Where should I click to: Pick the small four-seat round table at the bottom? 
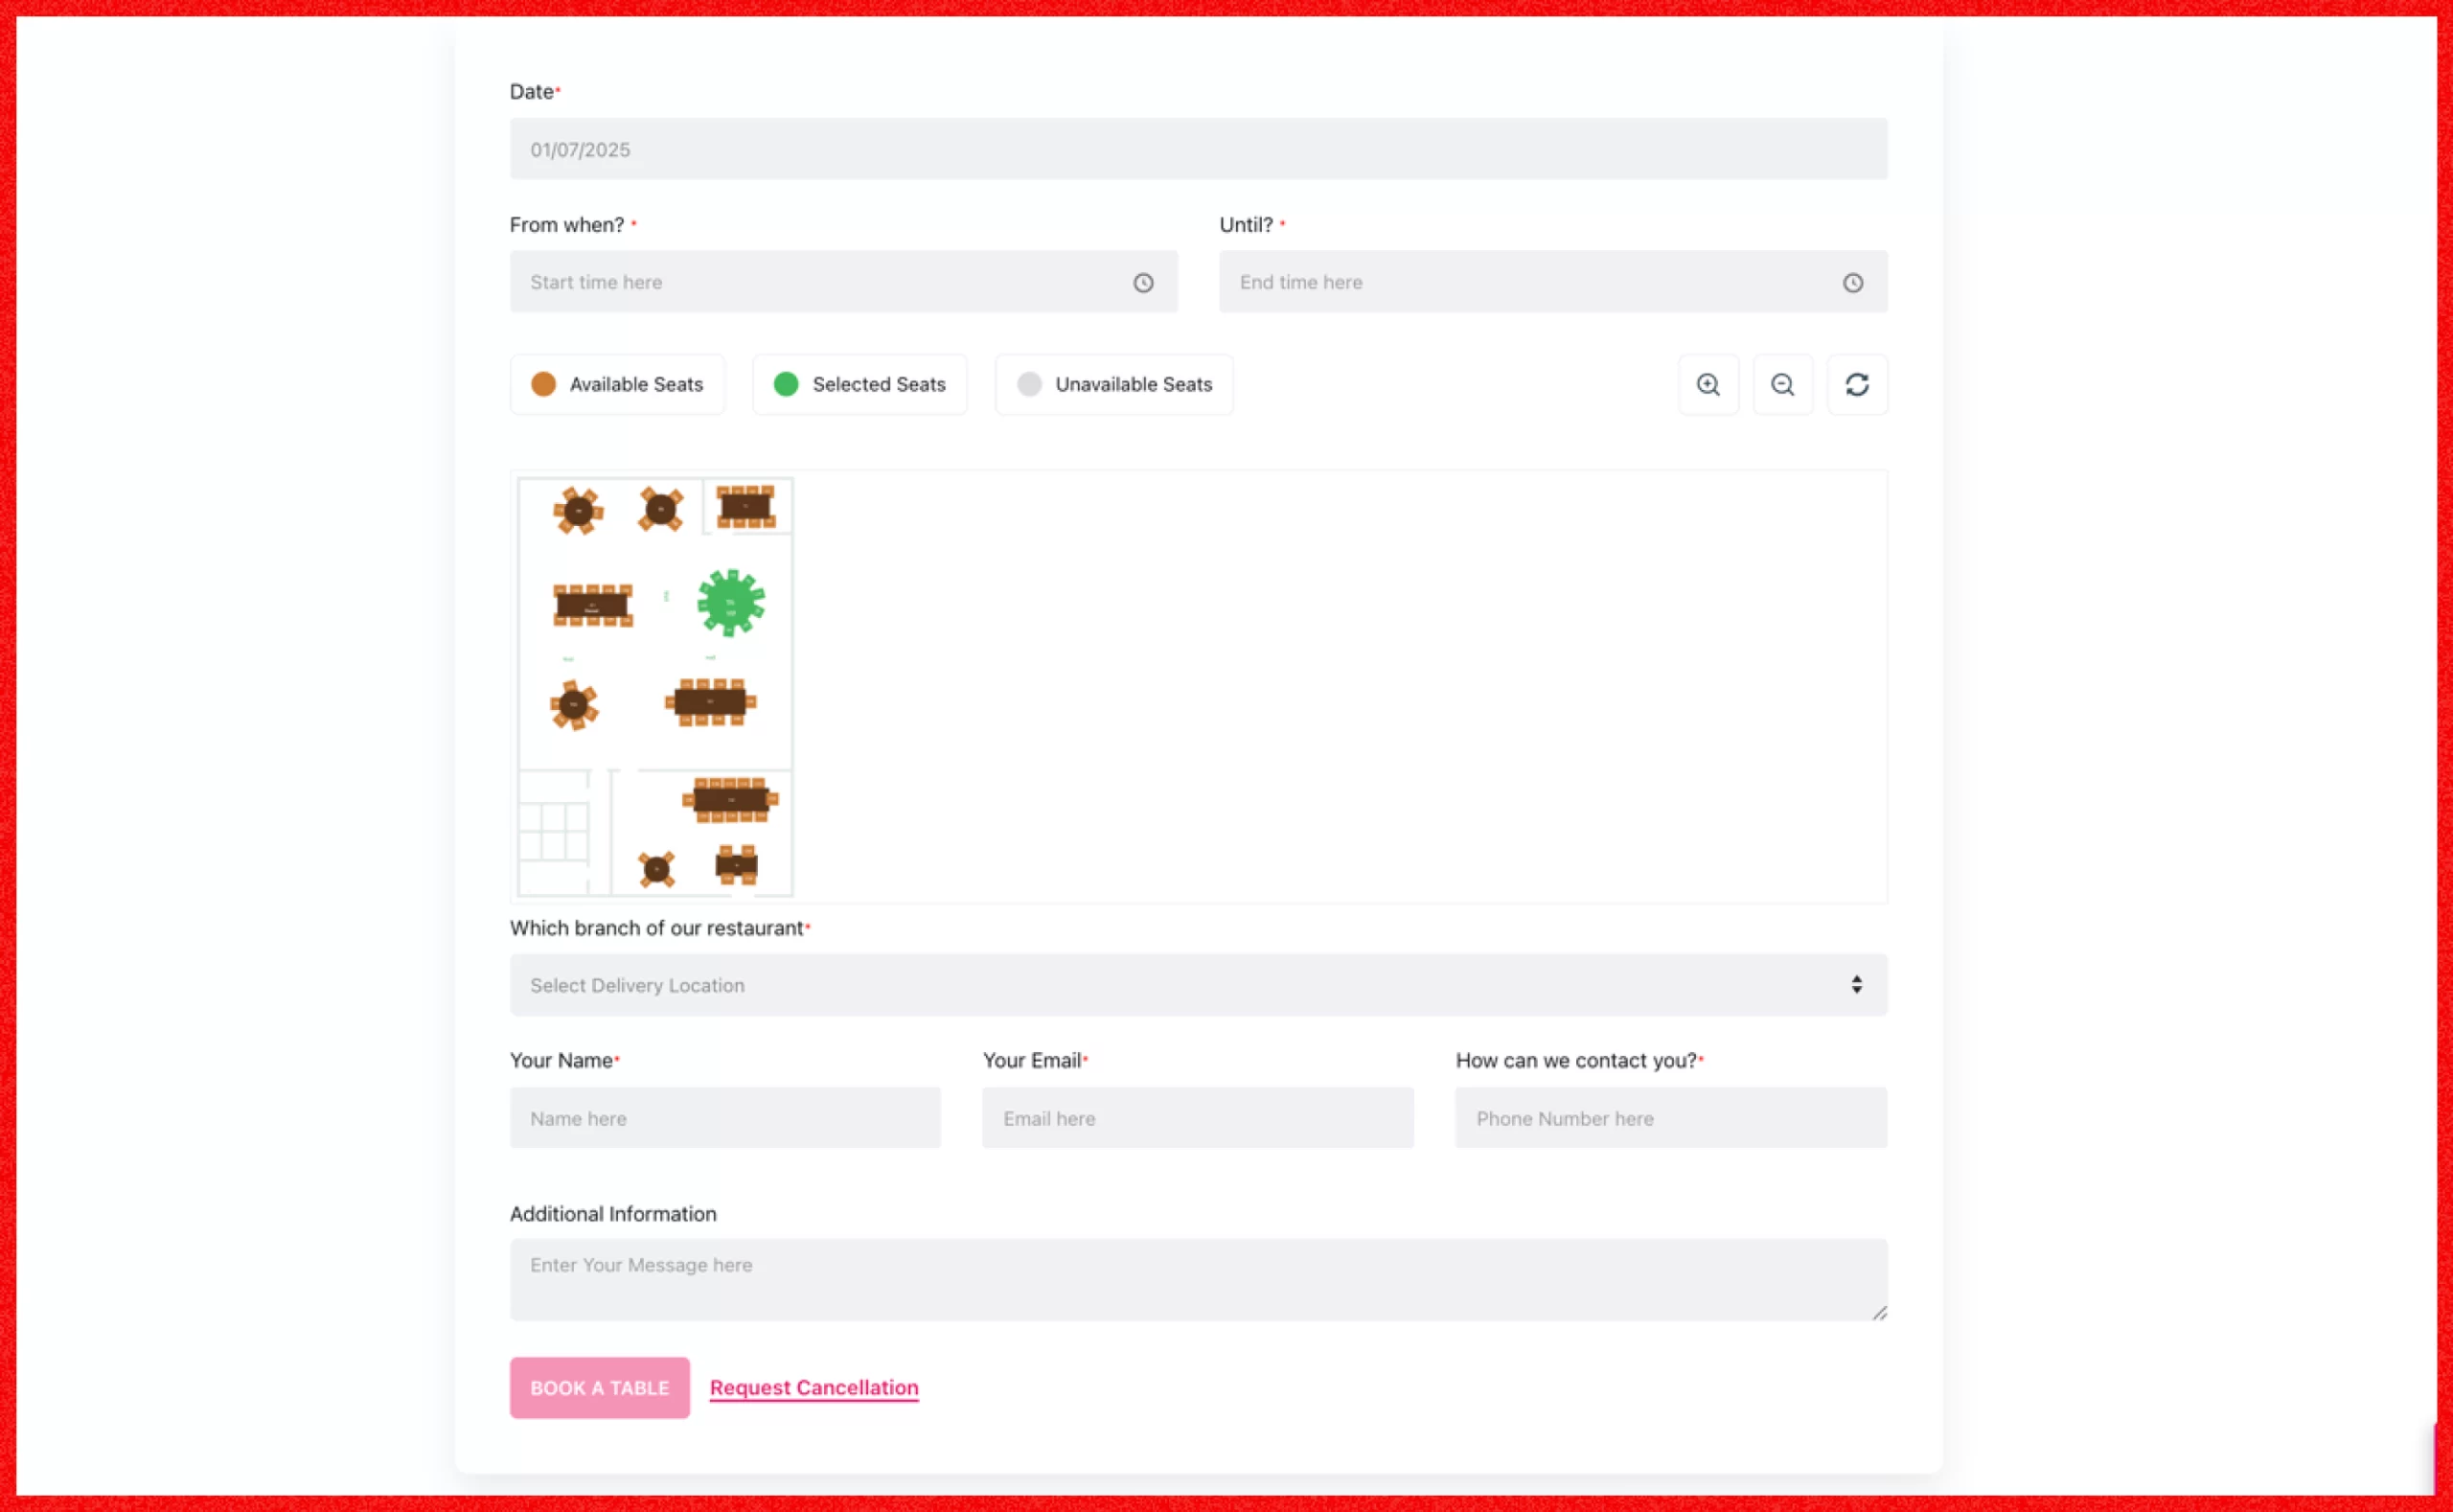657,869
